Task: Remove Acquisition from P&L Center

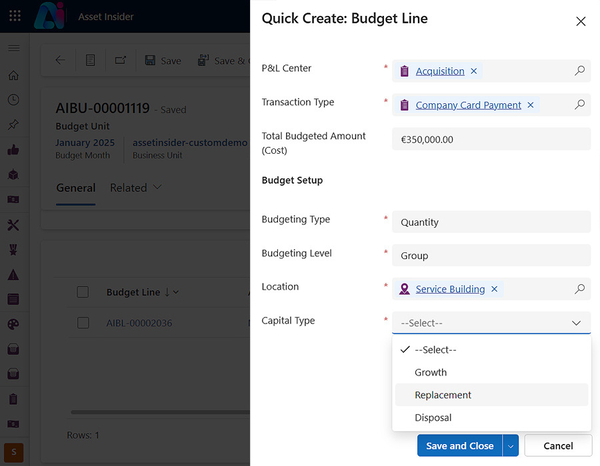Action: click(474, 71)
